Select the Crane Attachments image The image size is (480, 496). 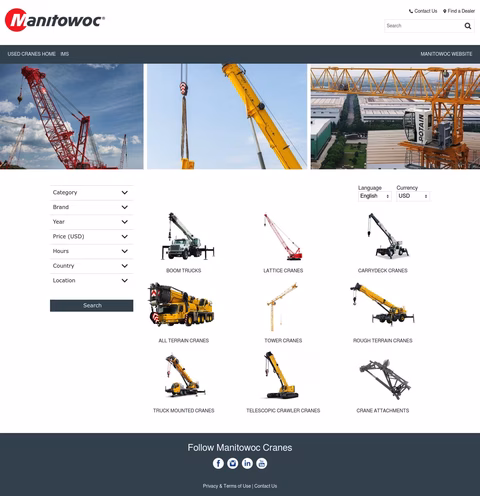click(385, 379)
